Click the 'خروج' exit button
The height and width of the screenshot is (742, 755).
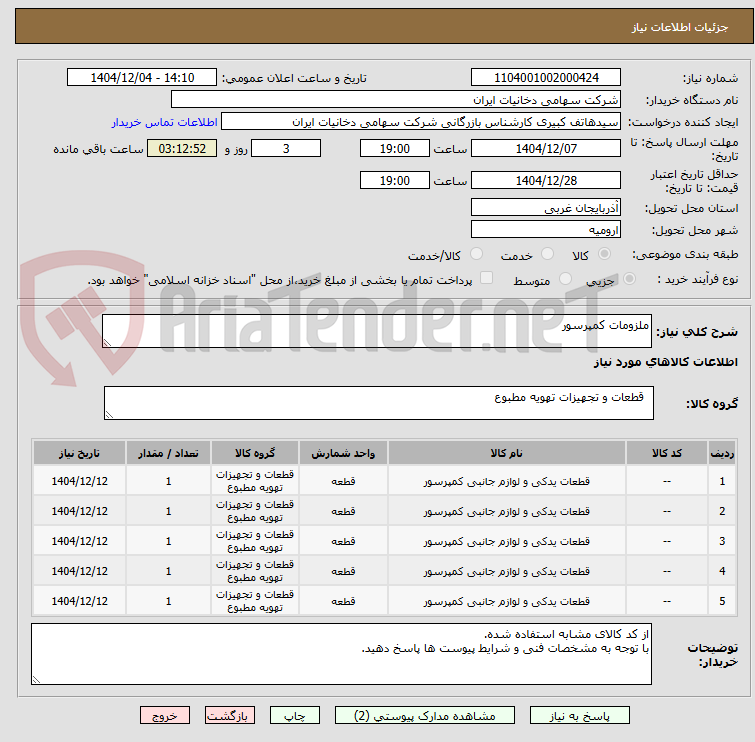pos(165,716)
